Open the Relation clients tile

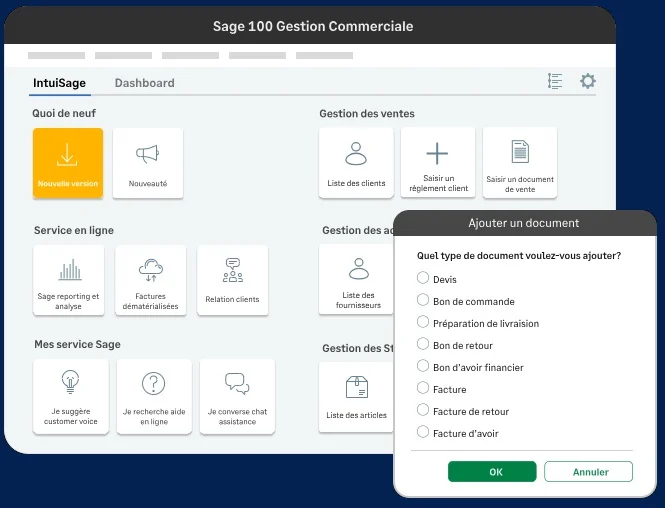tap(232, 280)
